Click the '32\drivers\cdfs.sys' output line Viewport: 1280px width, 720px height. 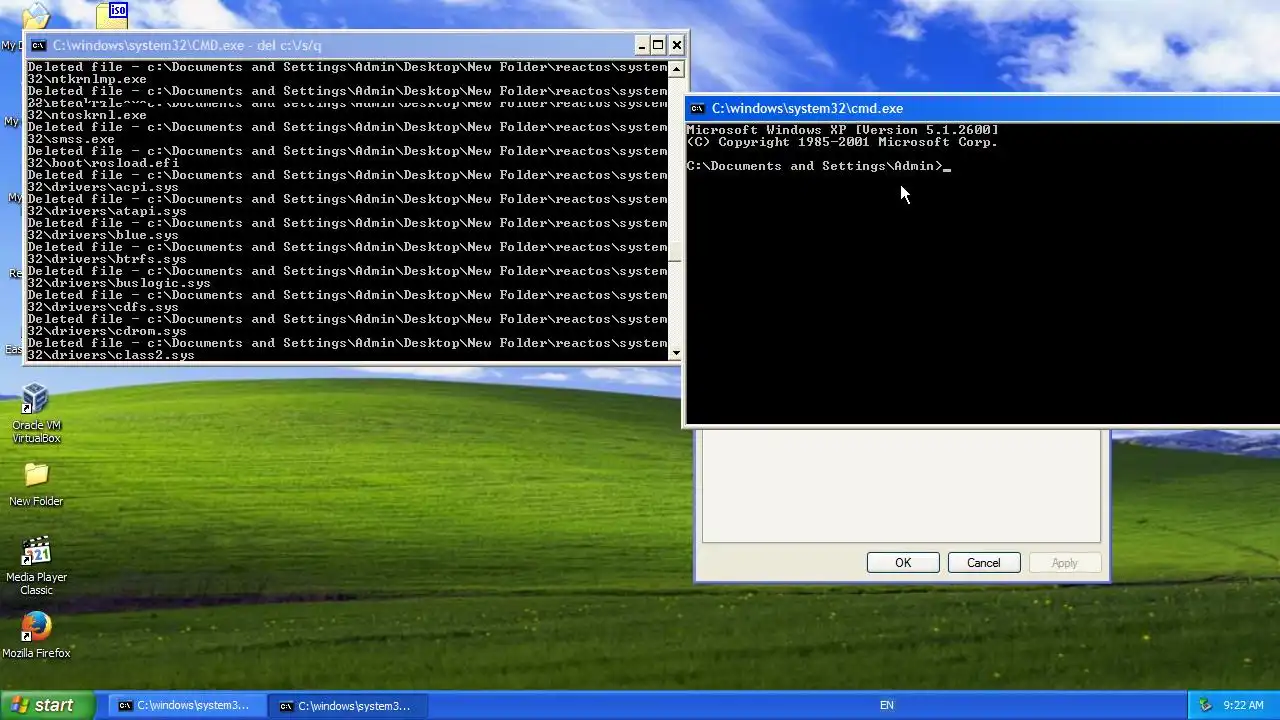103,307
